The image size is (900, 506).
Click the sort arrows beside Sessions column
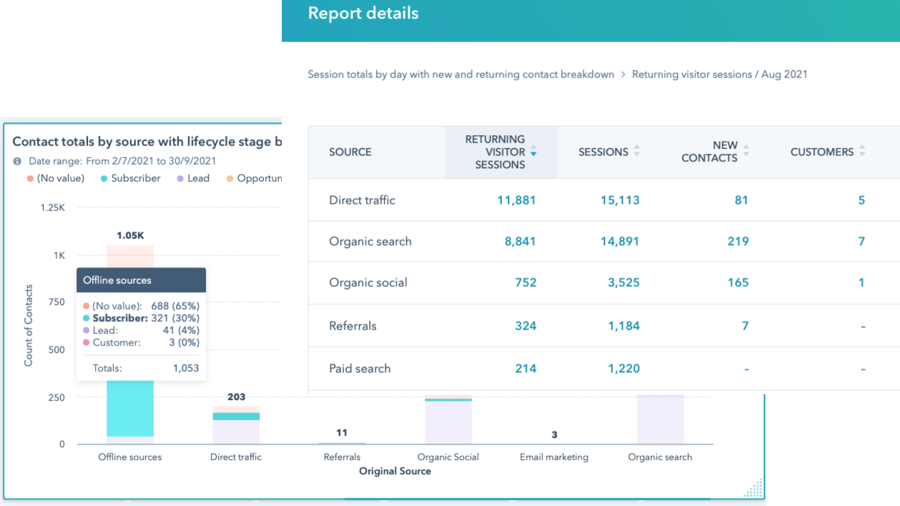[637, 152]
